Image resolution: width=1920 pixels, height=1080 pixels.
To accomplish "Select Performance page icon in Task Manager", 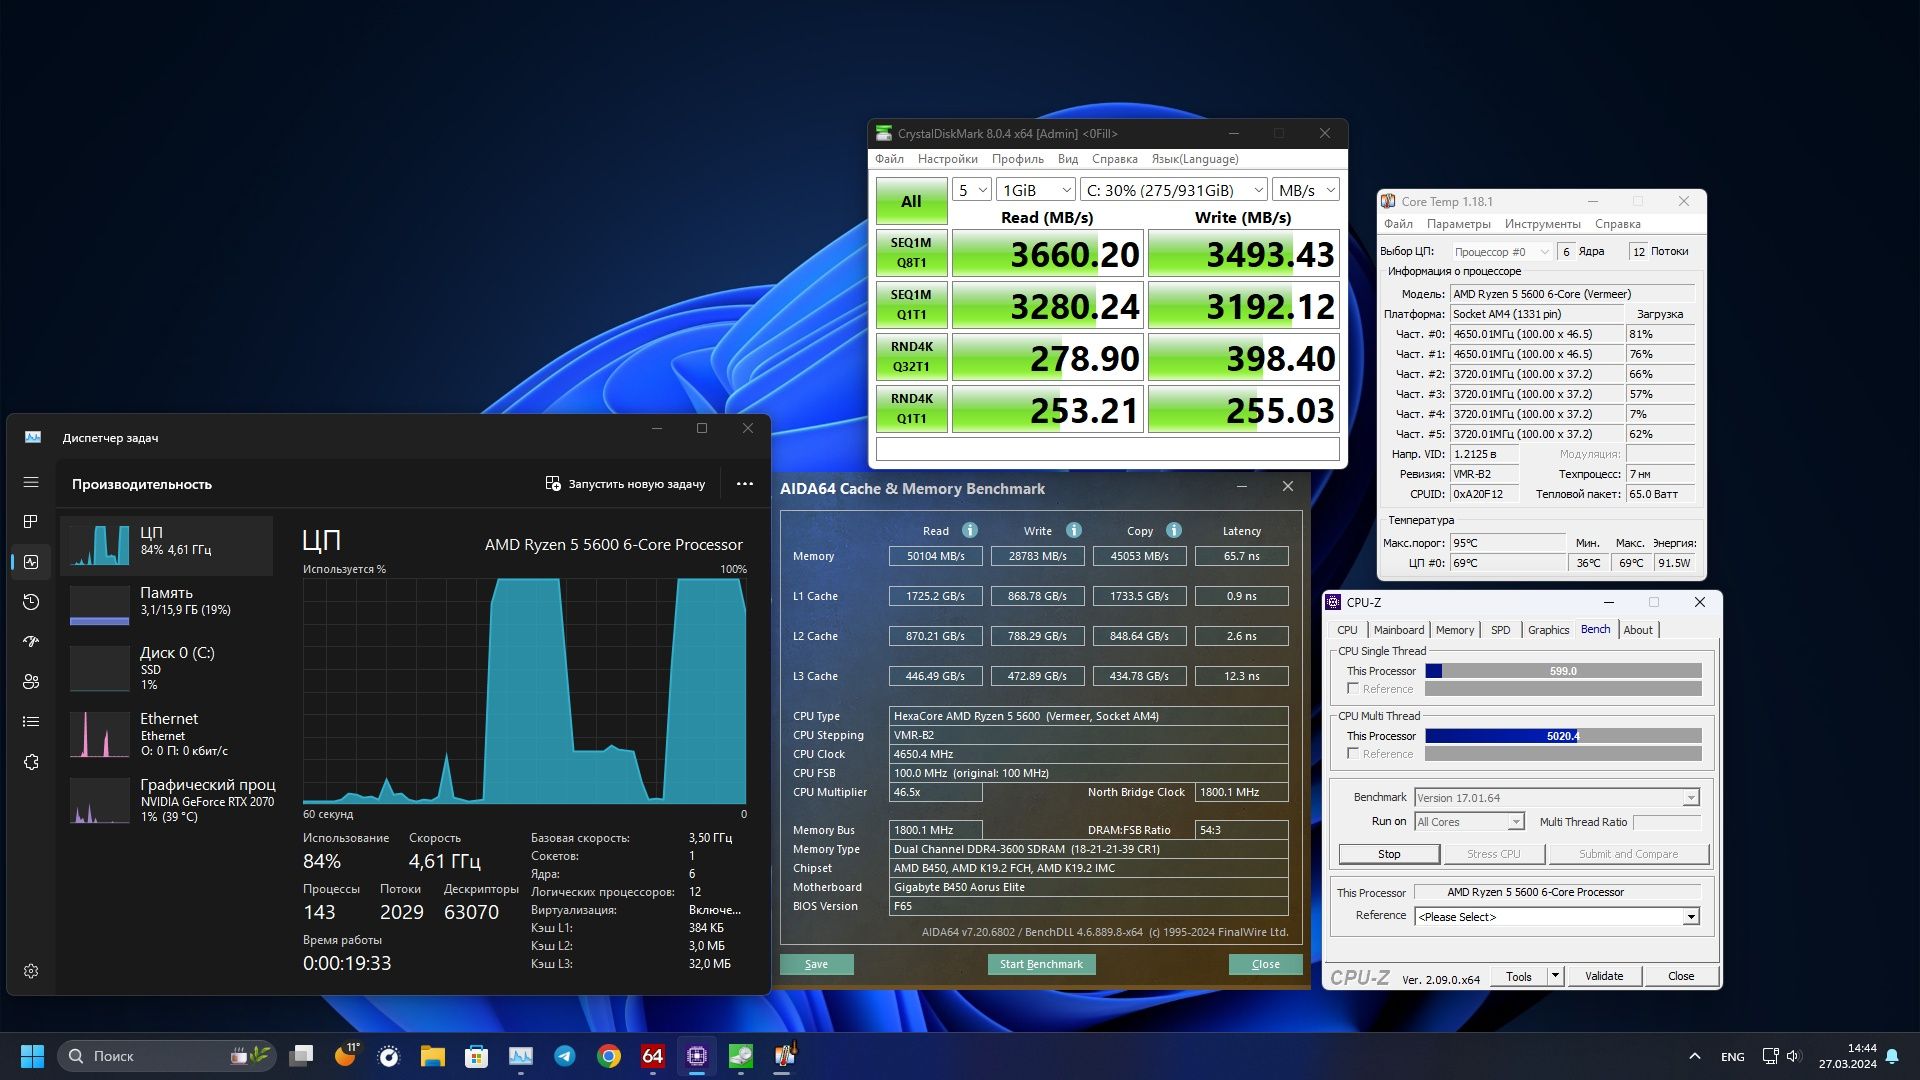I will (31, 562).
